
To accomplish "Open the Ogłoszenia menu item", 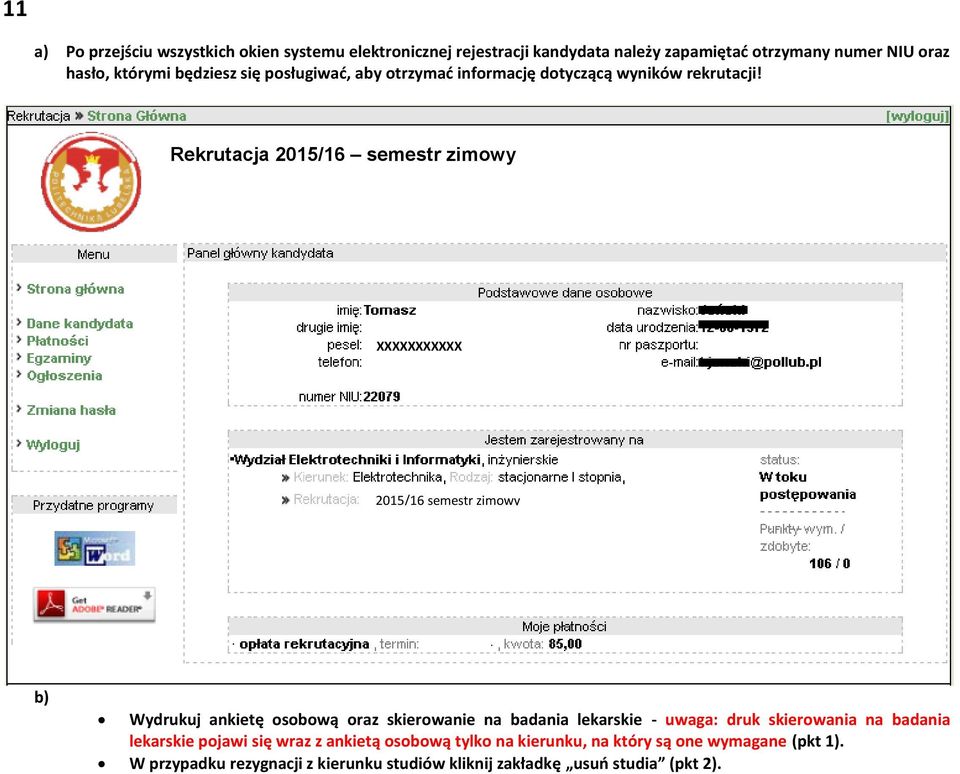I will tap(64, 375).
